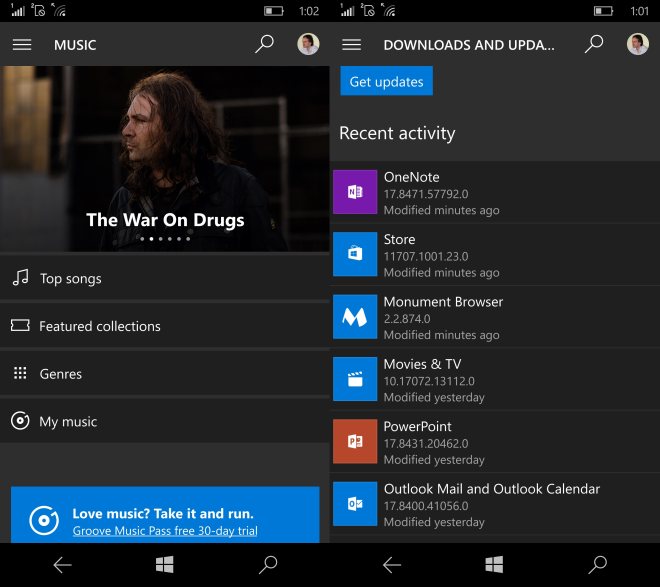Select the Store app icon
This screenshot has height=587, width=660.
pyautogui.click(x=355, y=254)
